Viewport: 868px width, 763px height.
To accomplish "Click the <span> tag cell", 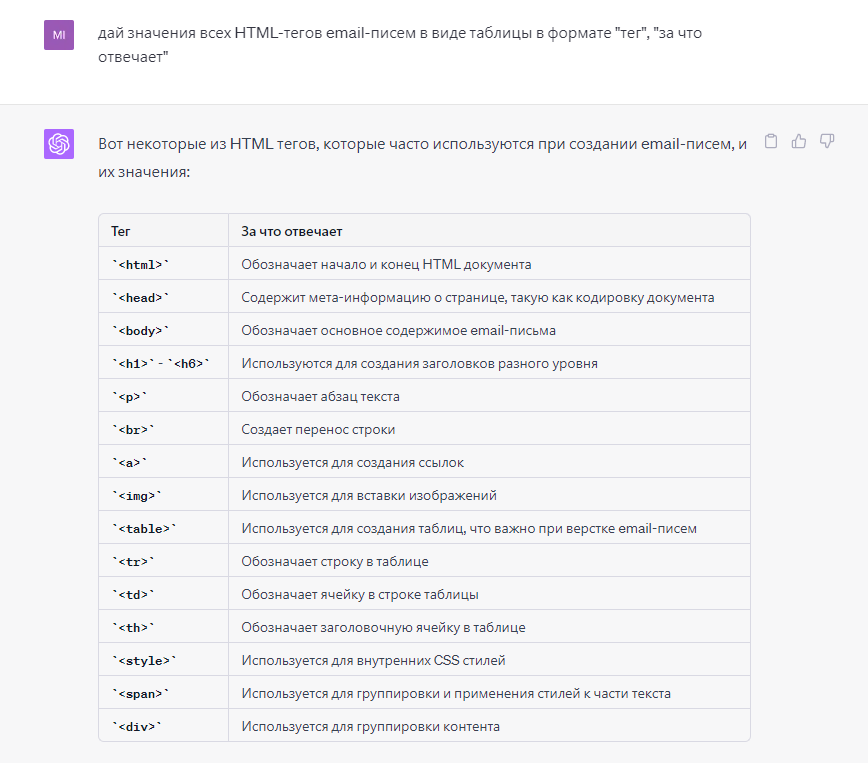I will [163, 693].
